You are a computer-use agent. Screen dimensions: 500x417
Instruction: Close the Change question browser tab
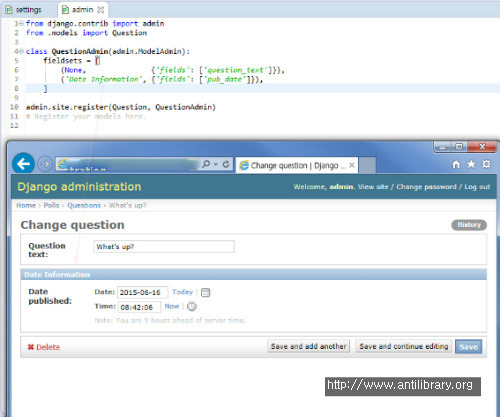tap(352, 165)
